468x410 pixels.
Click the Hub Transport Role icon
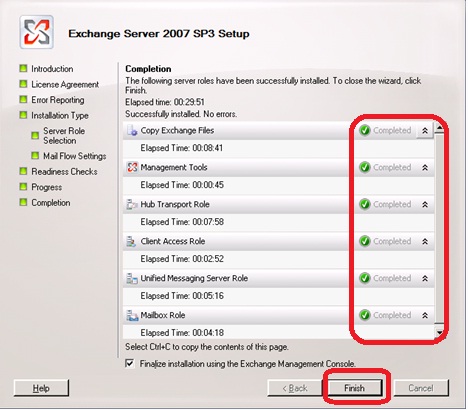point(132,204)
